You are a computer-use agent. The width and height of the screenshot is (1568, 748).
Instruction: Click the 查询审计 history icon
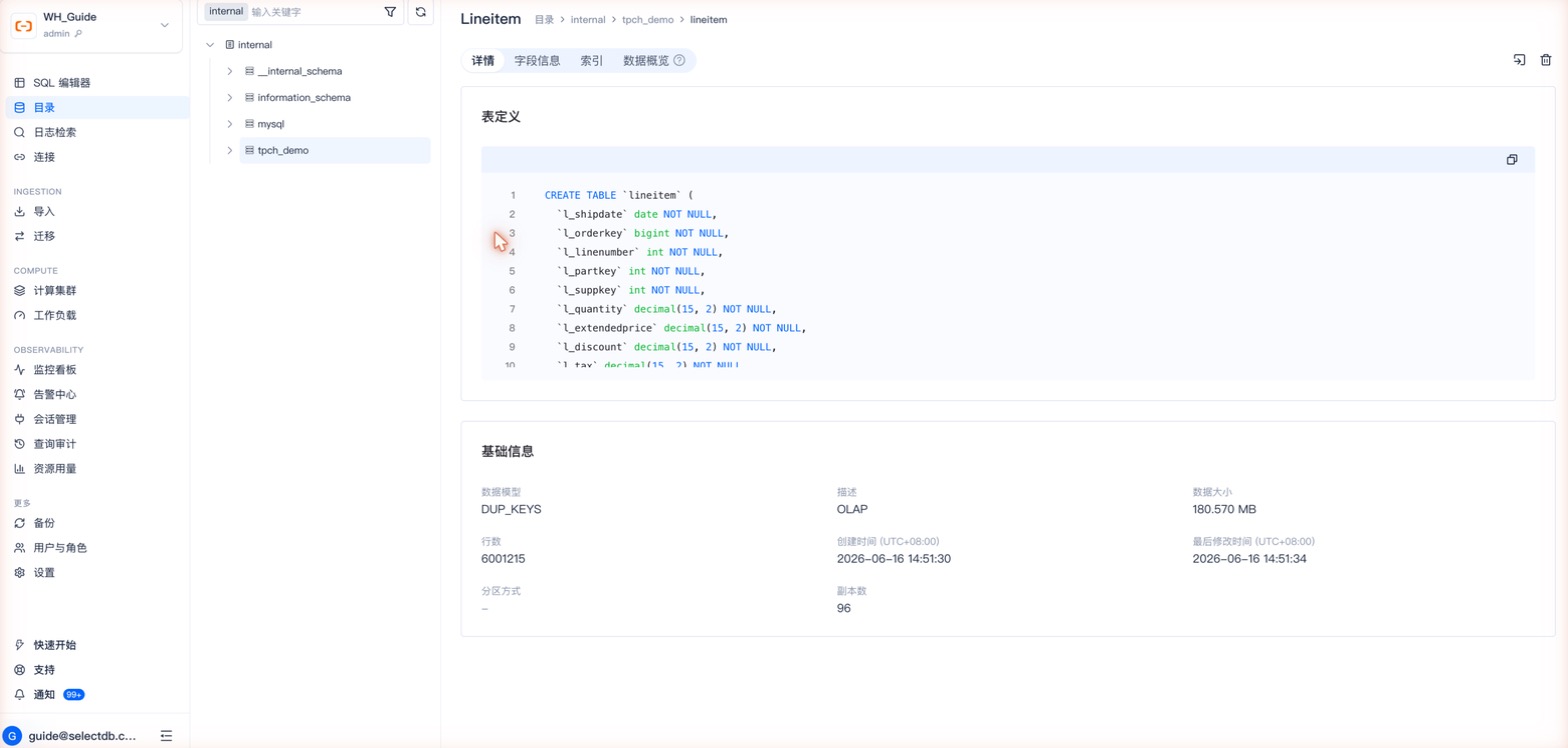click(x=19, y=444)
